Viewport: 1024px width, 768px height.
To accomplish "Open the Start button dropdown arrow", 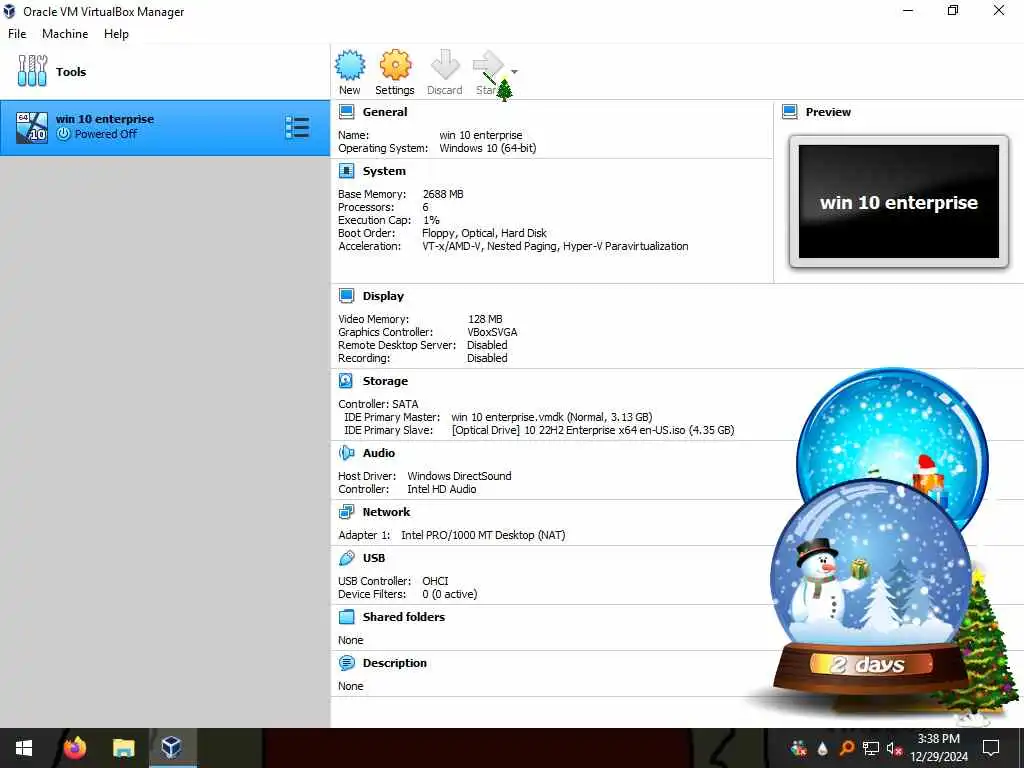I will tap(515, 72).
